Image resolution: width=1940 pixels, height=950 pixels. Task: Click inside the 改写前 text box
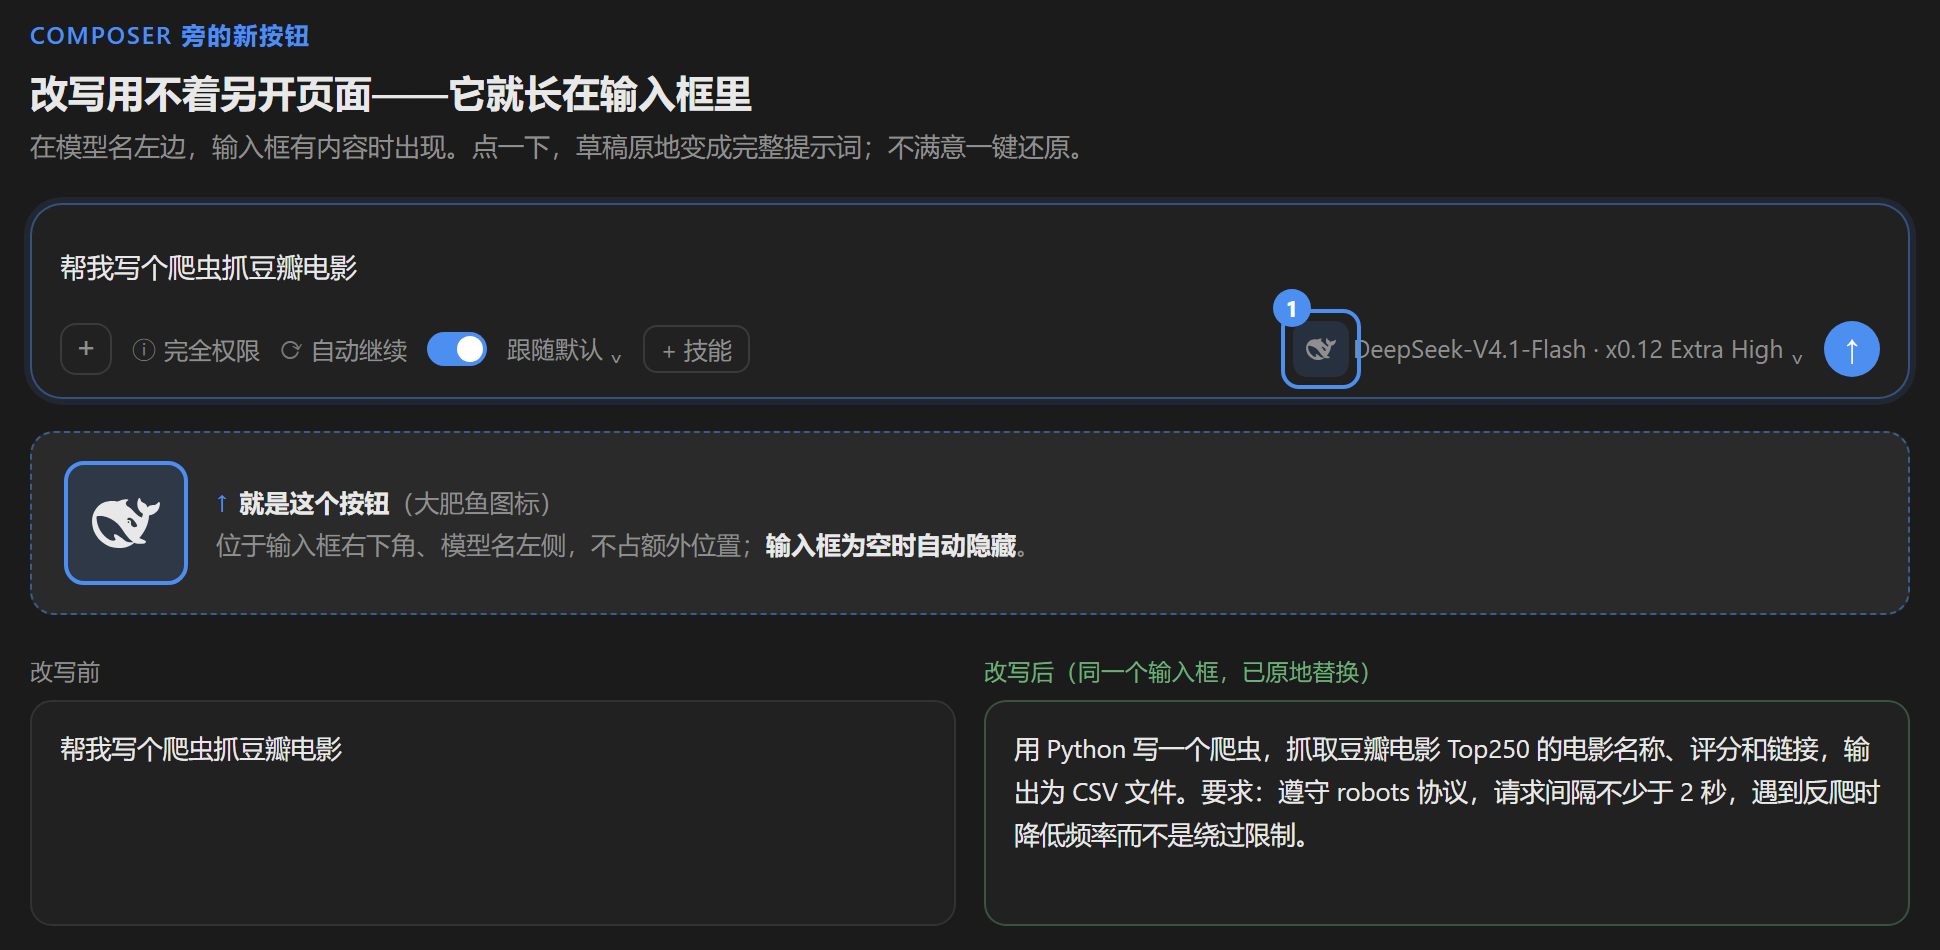[492, 812]
